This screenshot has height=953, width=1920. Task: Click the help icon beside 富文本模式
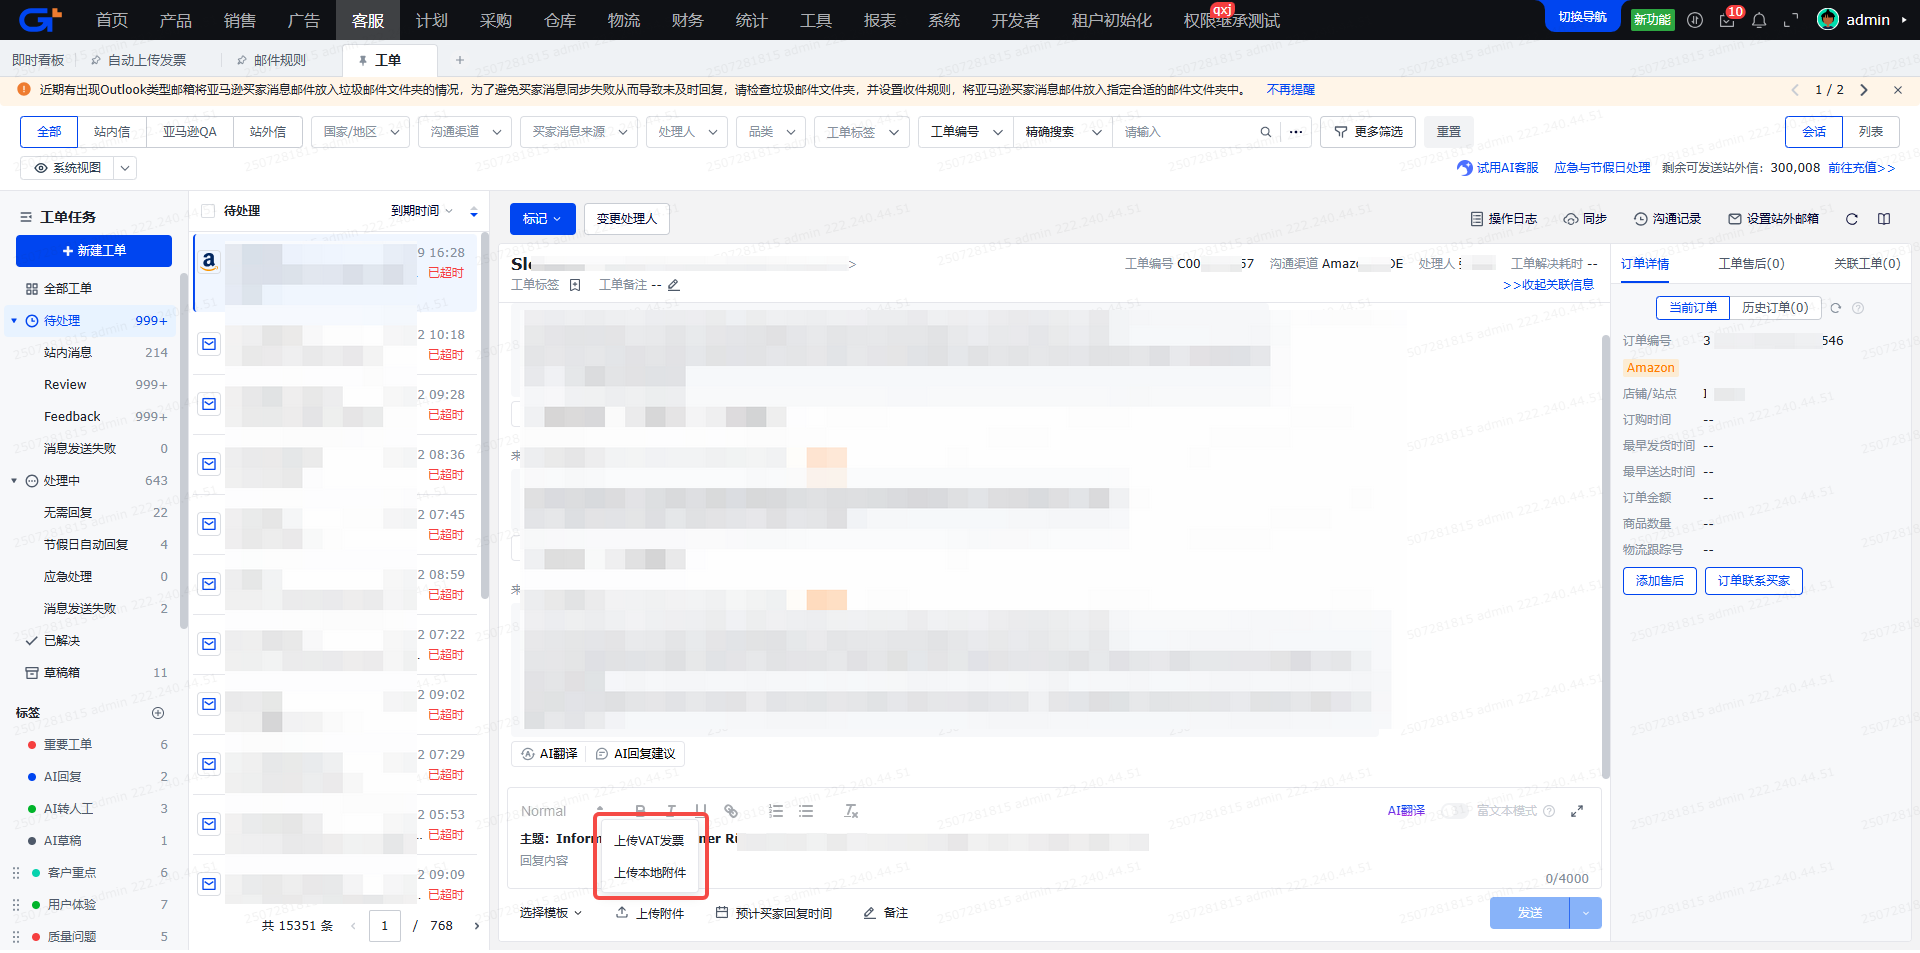[1549, 811]
